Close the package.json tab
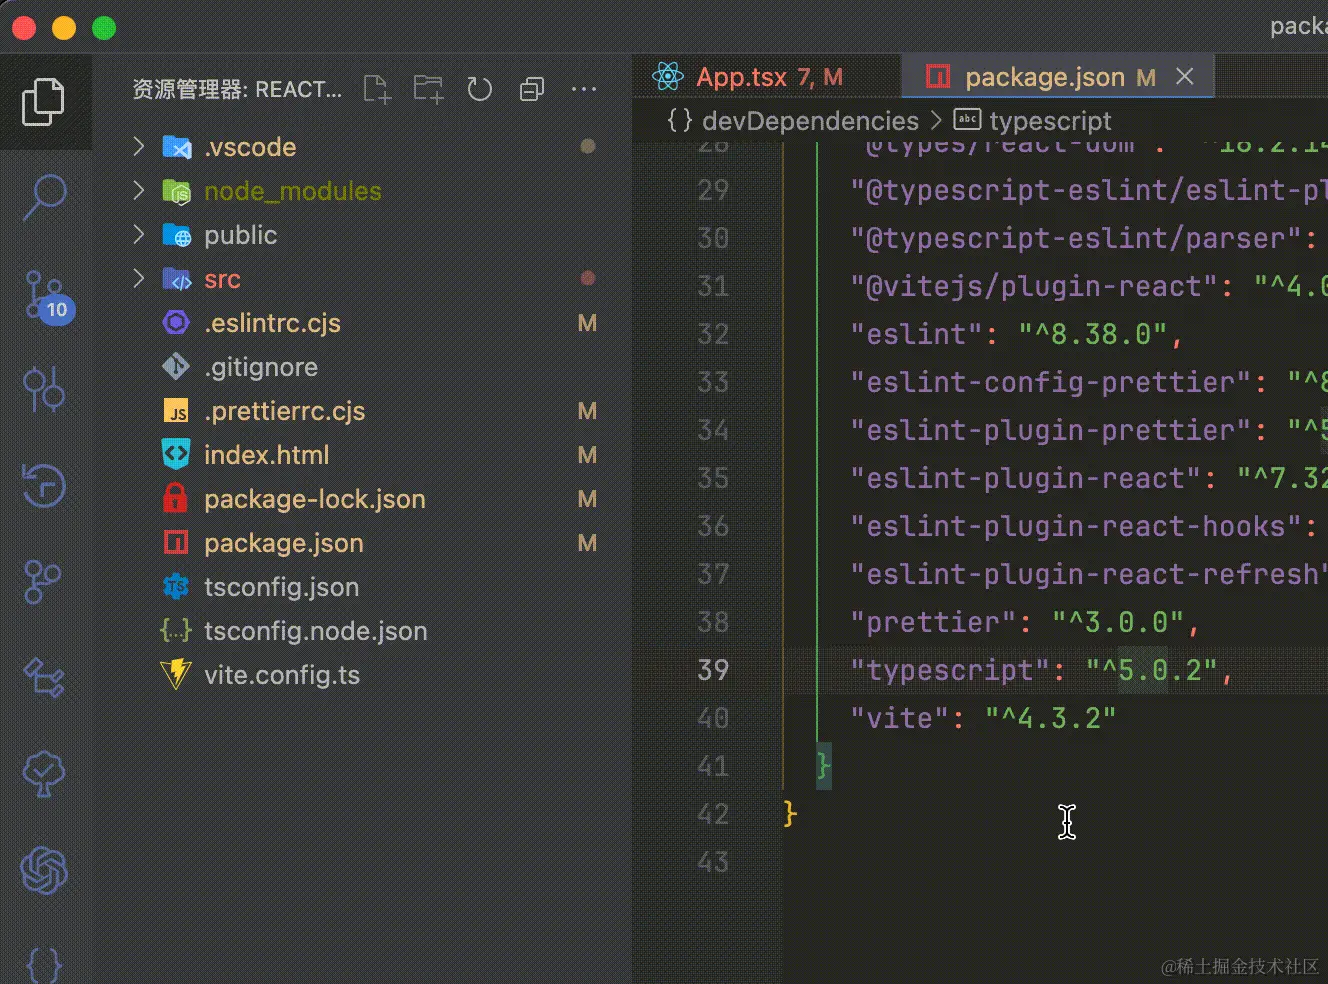The image size is (1328, 984). point(1185,76)
